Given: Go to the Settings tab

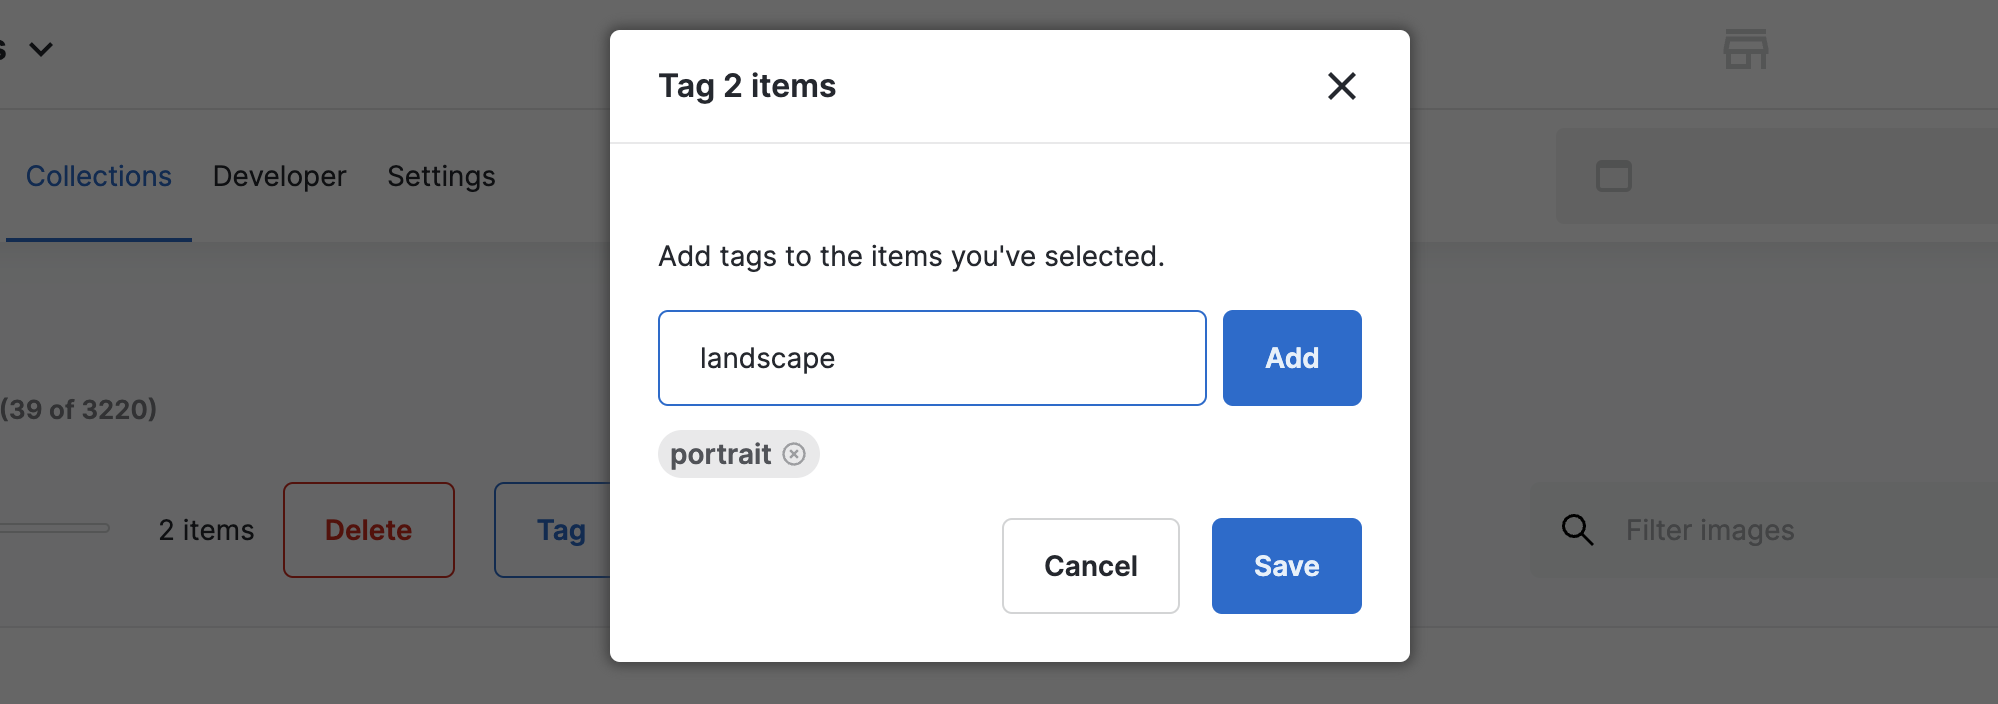Looking at the screenshot, I should click(x=441, y=176).
